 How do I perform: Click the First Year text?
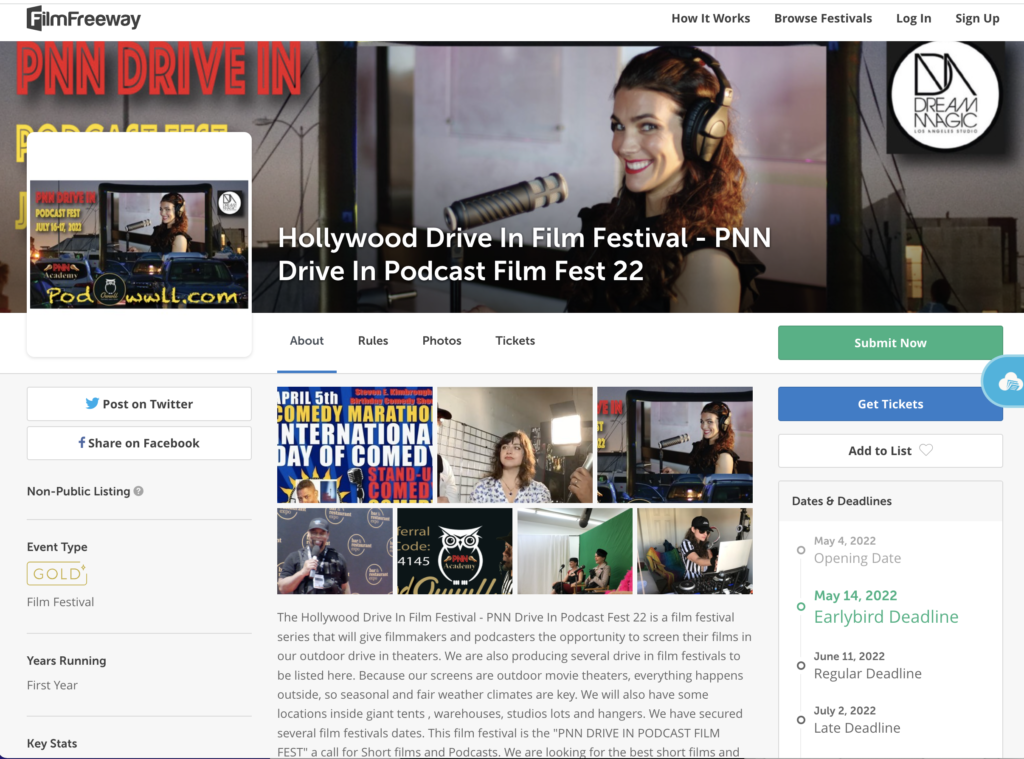point(52,685)
